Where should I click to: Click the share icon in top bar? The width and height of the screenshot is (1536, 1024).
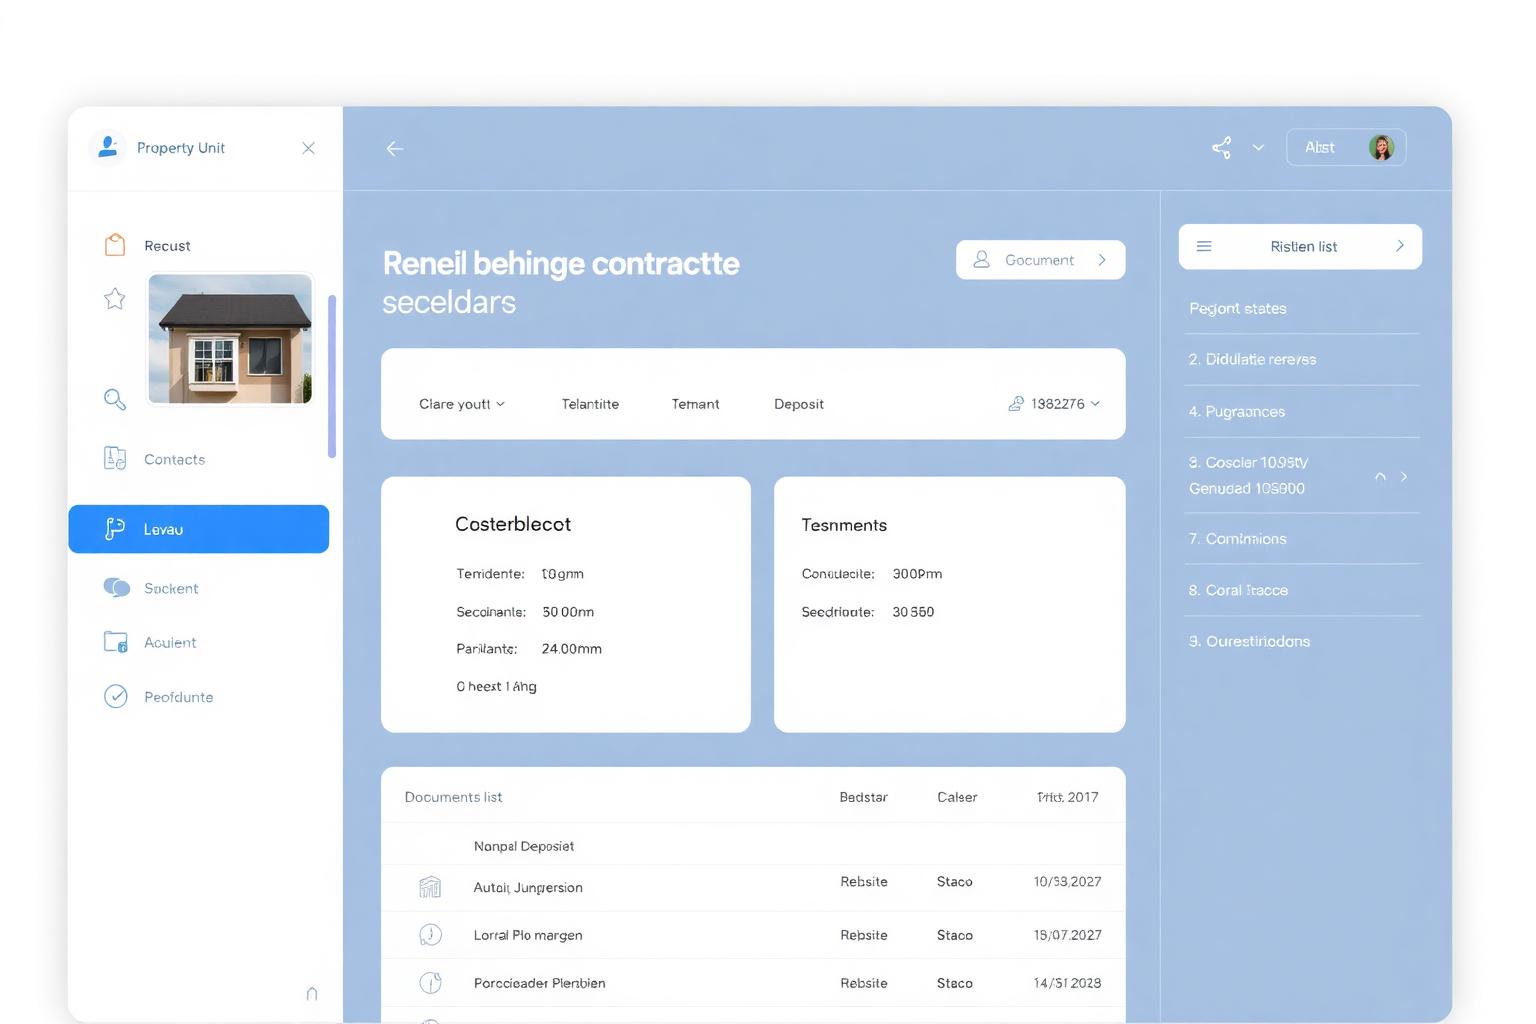click(1222, 148)
